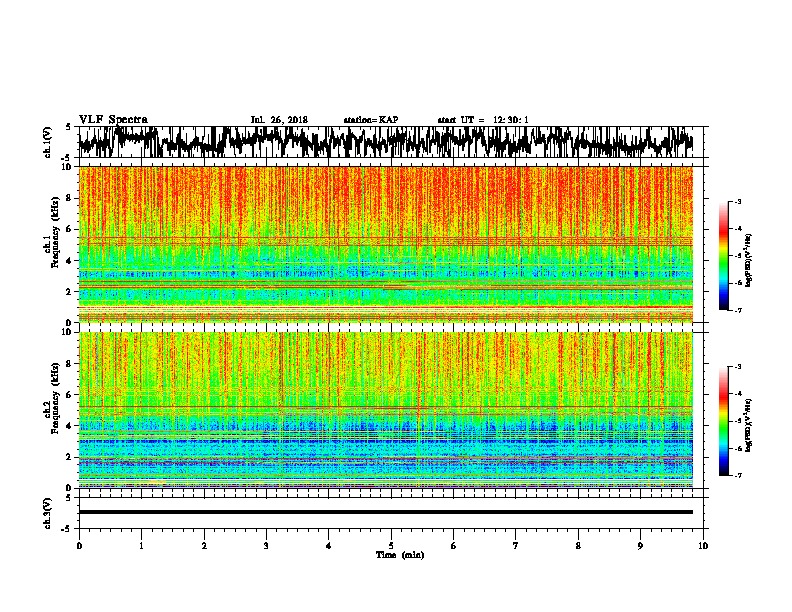Click the ch.3 flat voltage trace line
Viewport: 792px width, 612px height.
coord(385,512)
